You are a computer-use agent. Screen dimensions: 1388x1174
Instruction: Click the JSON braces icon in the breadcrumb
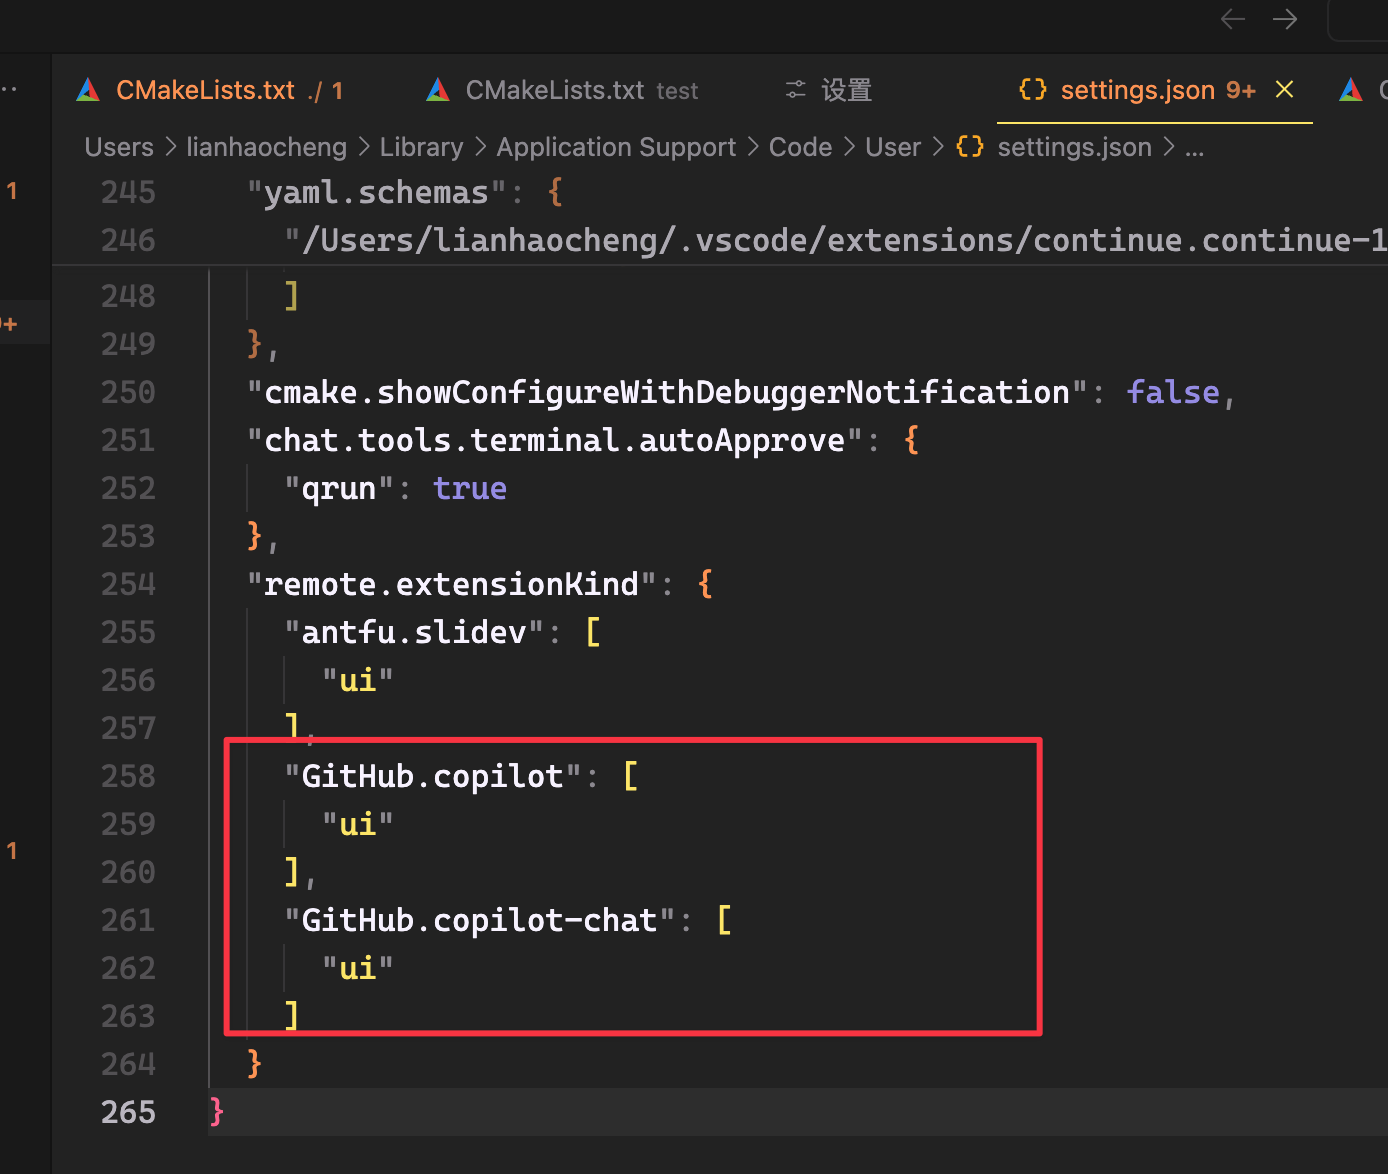coord(969,147)
